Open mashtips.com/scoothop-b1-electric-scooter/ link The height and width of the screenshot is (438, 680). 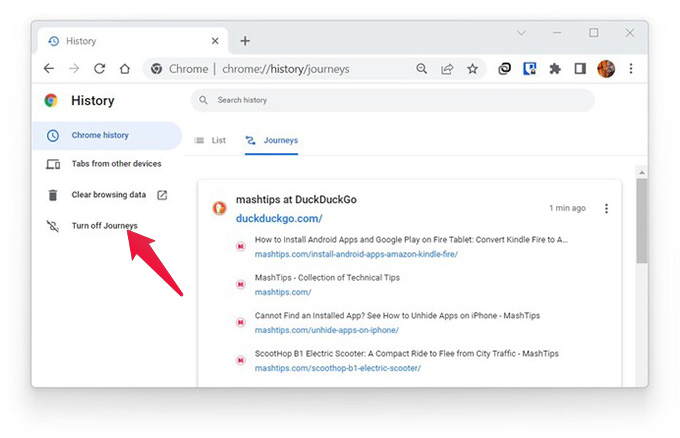coord(337,368)
